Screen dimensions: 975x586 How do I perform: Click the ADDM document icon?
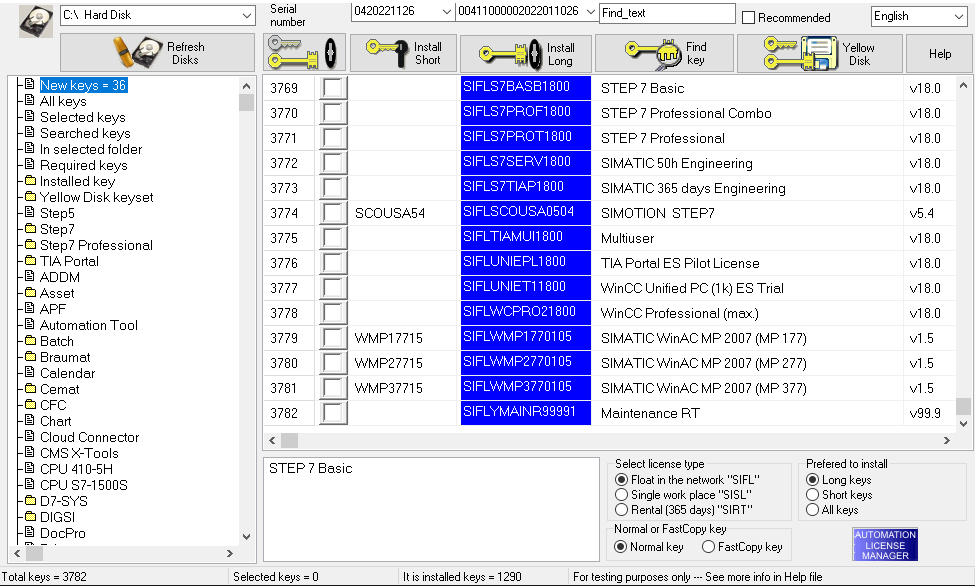click(x=30, y=276)
